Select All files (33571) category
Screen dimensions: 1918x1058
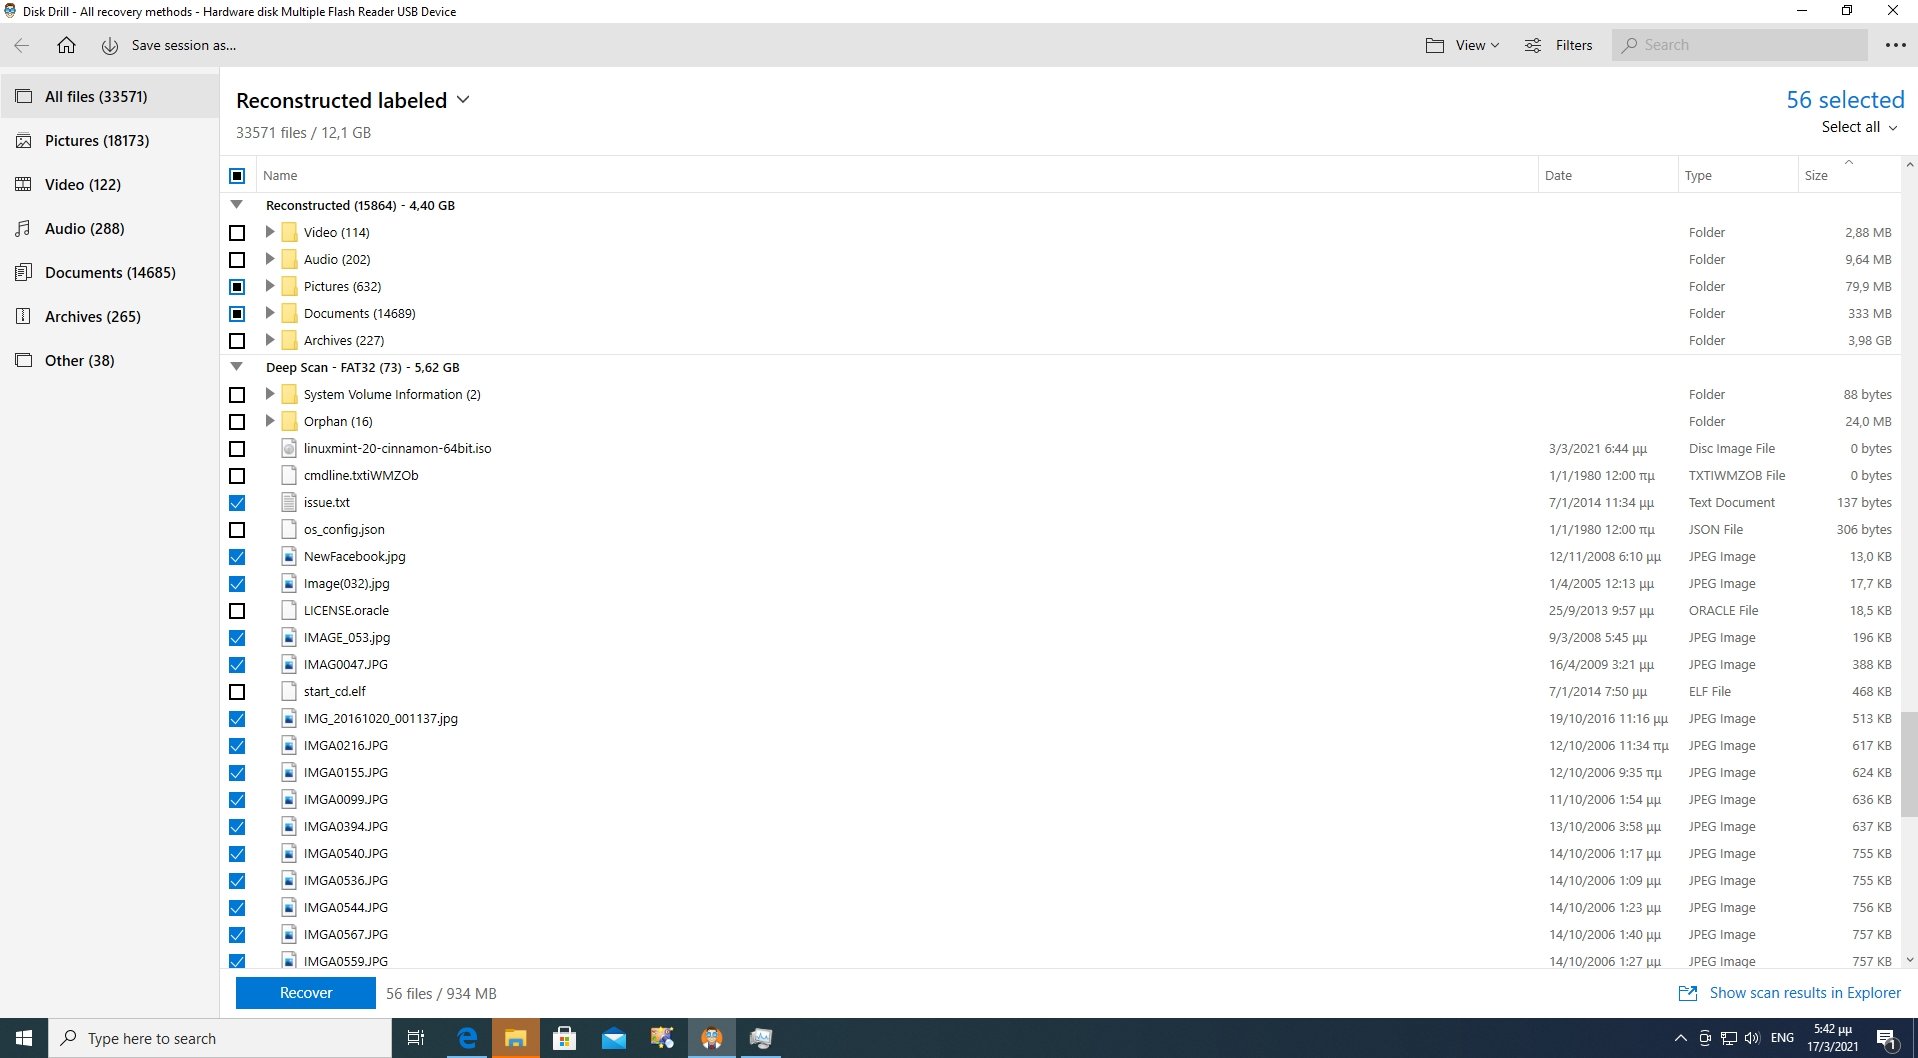point(110,97)
